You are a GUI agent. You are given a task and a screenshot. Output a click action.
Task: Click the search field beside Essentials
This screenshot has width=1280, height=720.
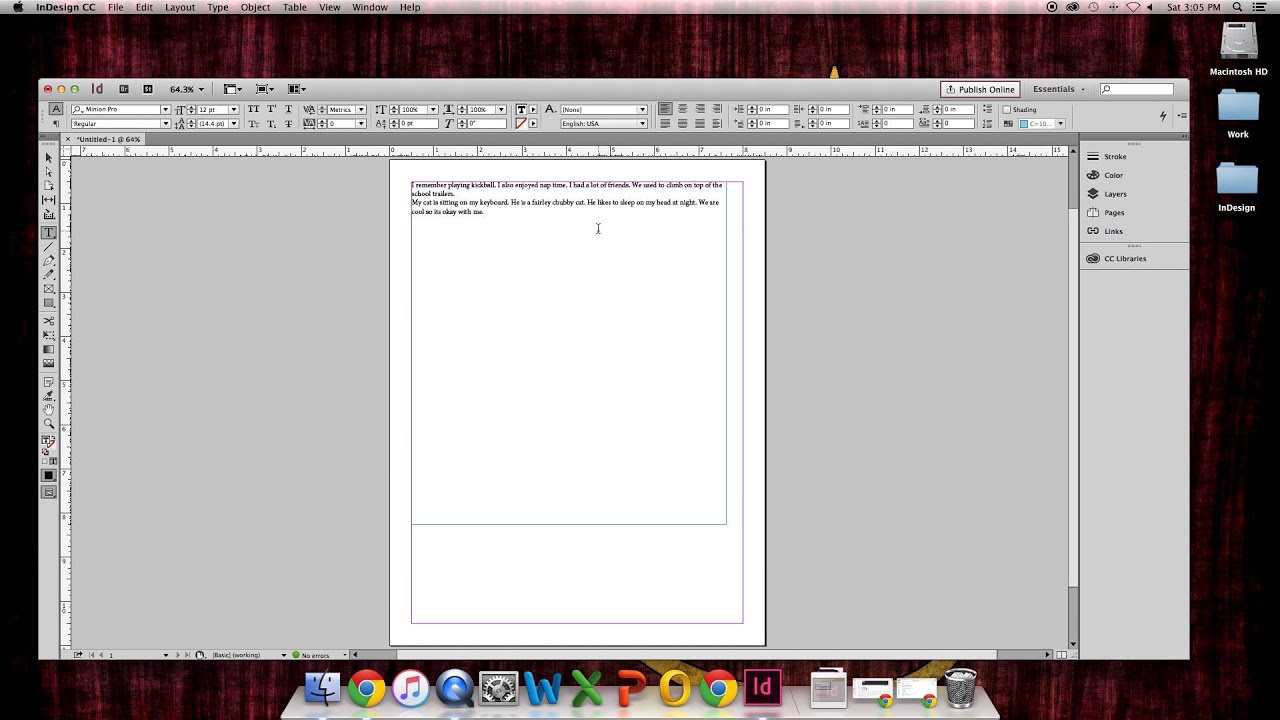coord(1137,89)
